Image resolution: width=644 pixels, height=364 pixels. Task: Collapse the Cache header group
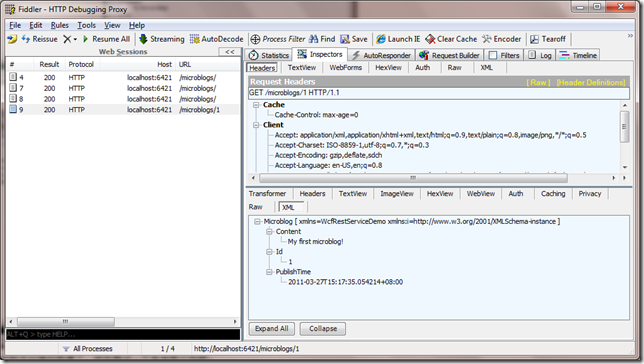(x=256, y=105)
